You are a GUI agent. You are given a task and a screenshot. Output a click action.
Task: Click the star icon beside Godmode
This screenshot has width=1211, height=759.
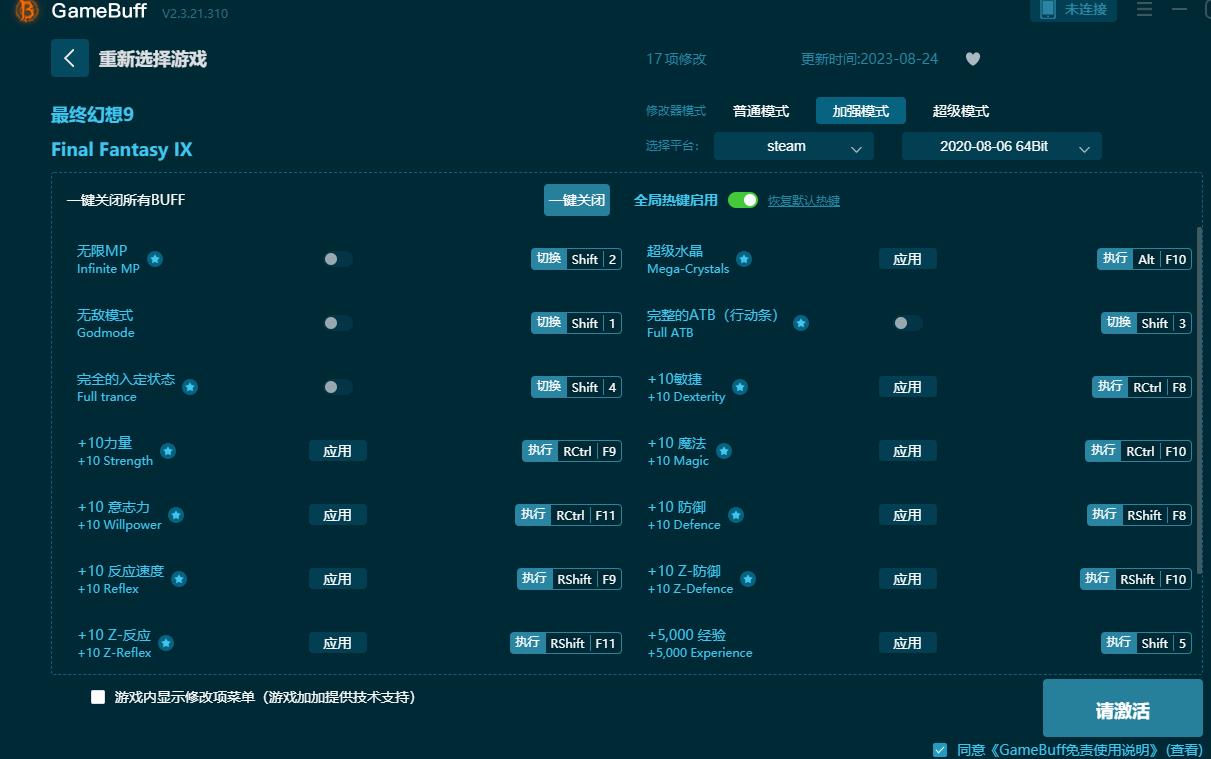[149, 323]
